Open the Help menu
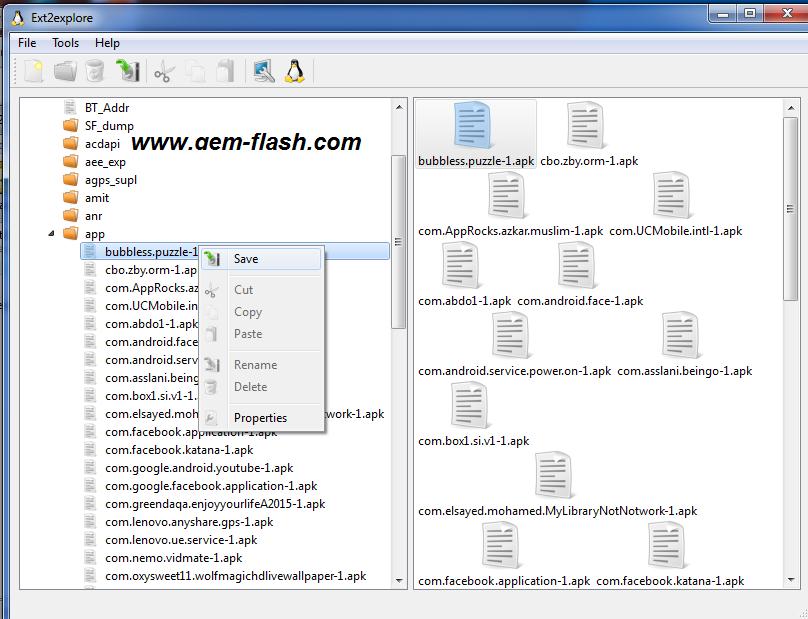 (107, 43)
